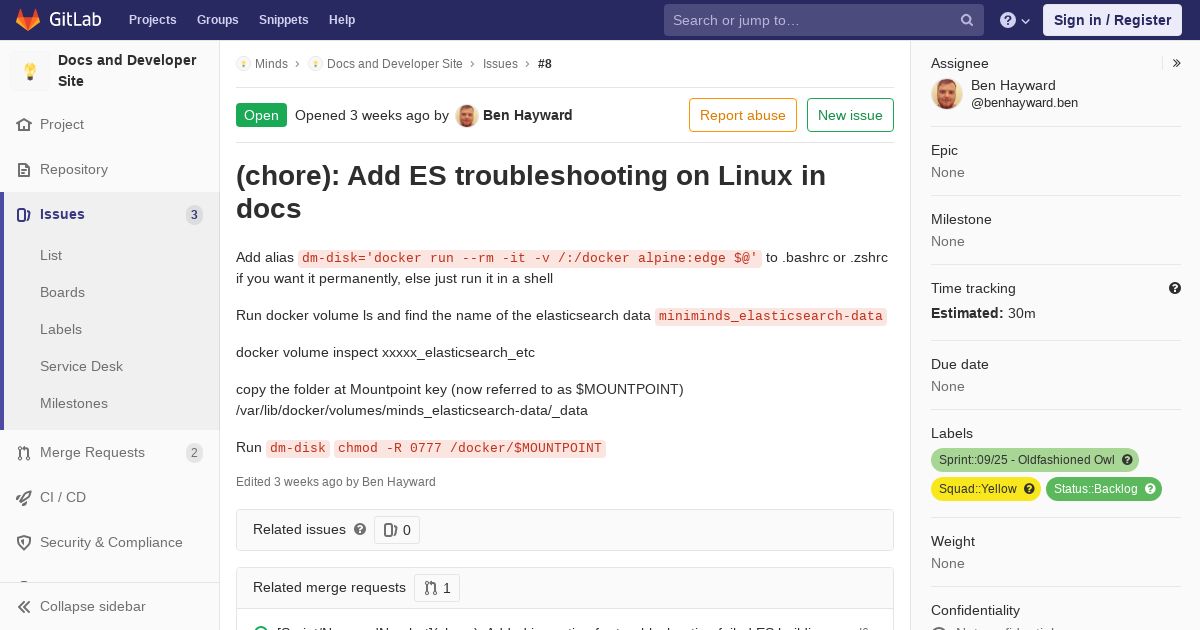Focus the Search or jump to field
This screenshot has height=630, width=1200.
click(x=823, y=20)
